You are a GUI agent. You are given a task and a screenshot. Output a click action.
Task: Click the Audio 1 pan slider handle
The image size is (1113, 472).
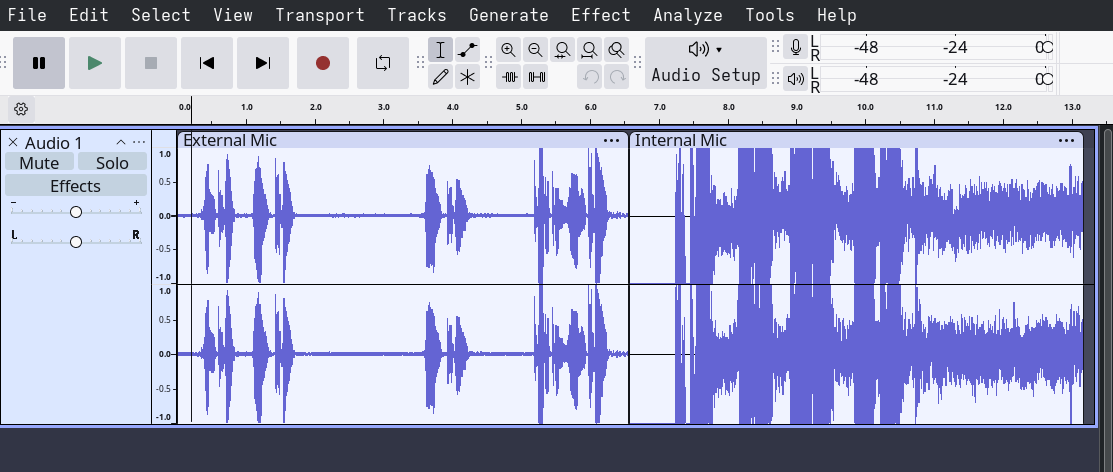tap(76, 242)
